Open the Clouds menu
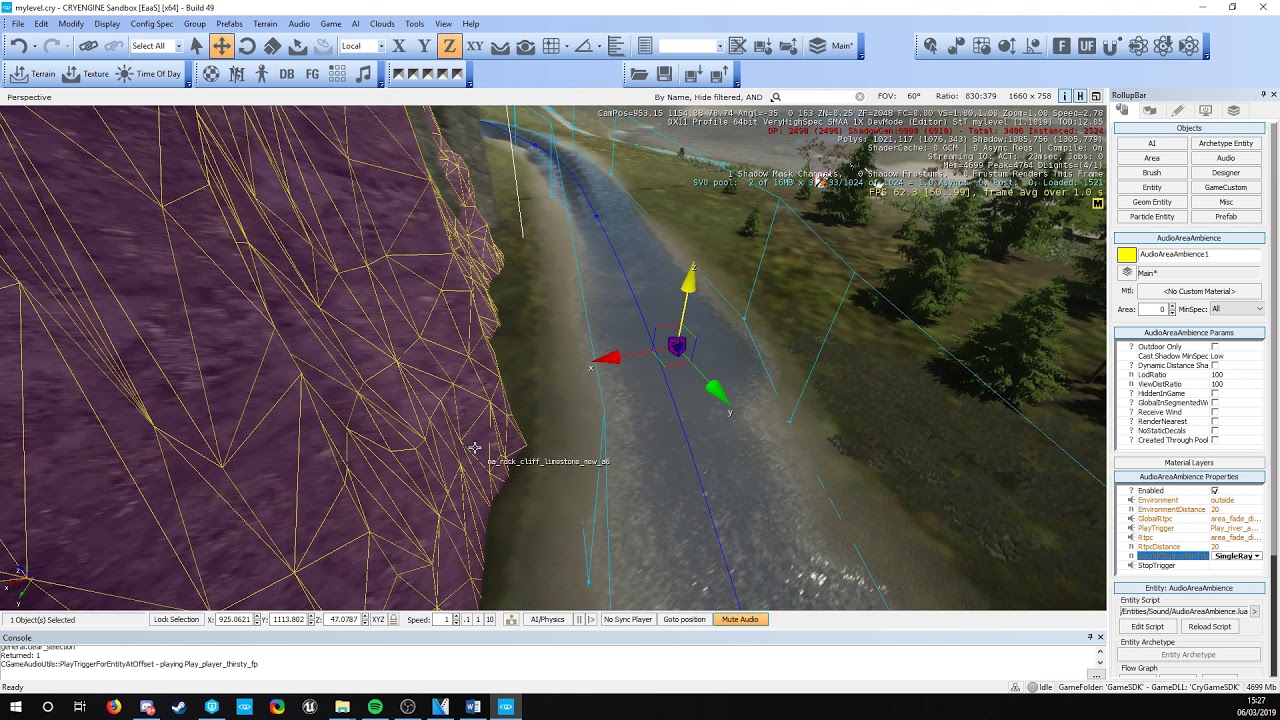The height and width of the screenshot is (720, 1280). [x=382, y=24]
